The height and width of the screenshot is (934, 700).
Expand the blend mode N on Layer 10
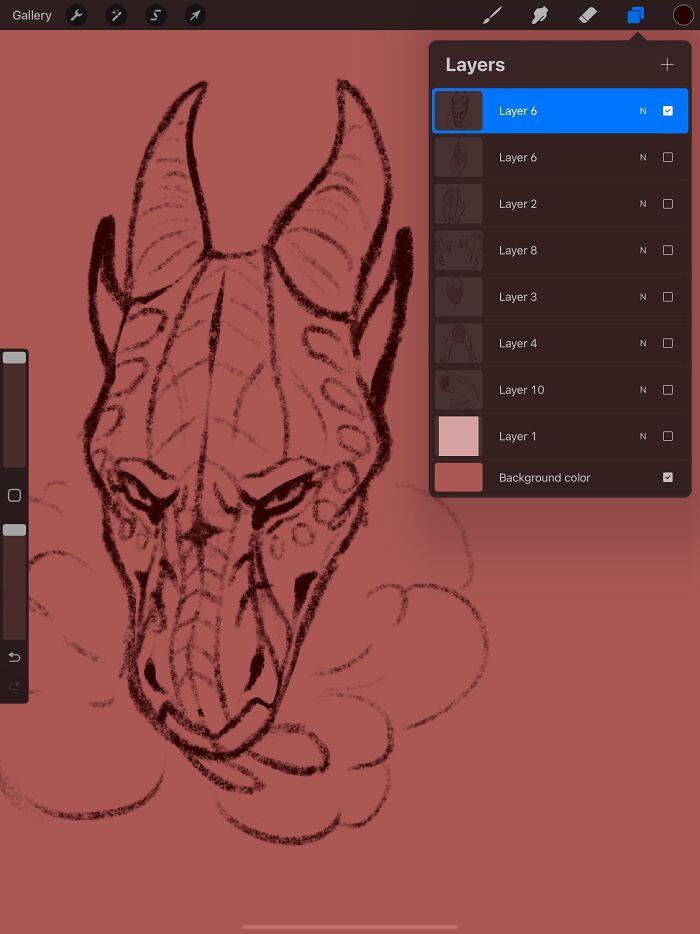(643, 390)
